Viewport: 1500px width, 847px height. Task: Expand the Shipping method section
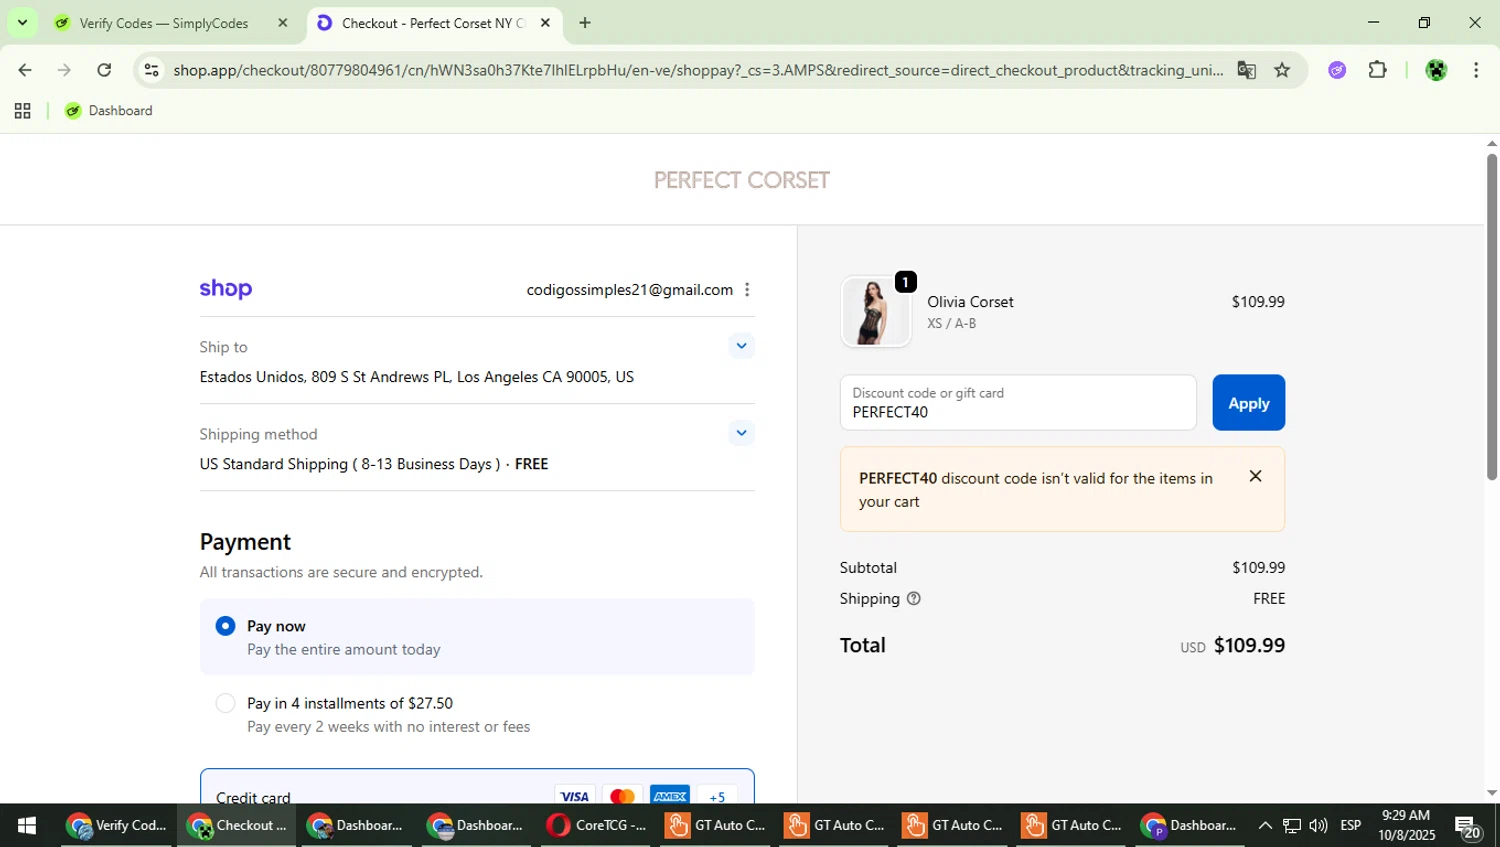pos(741,433)
